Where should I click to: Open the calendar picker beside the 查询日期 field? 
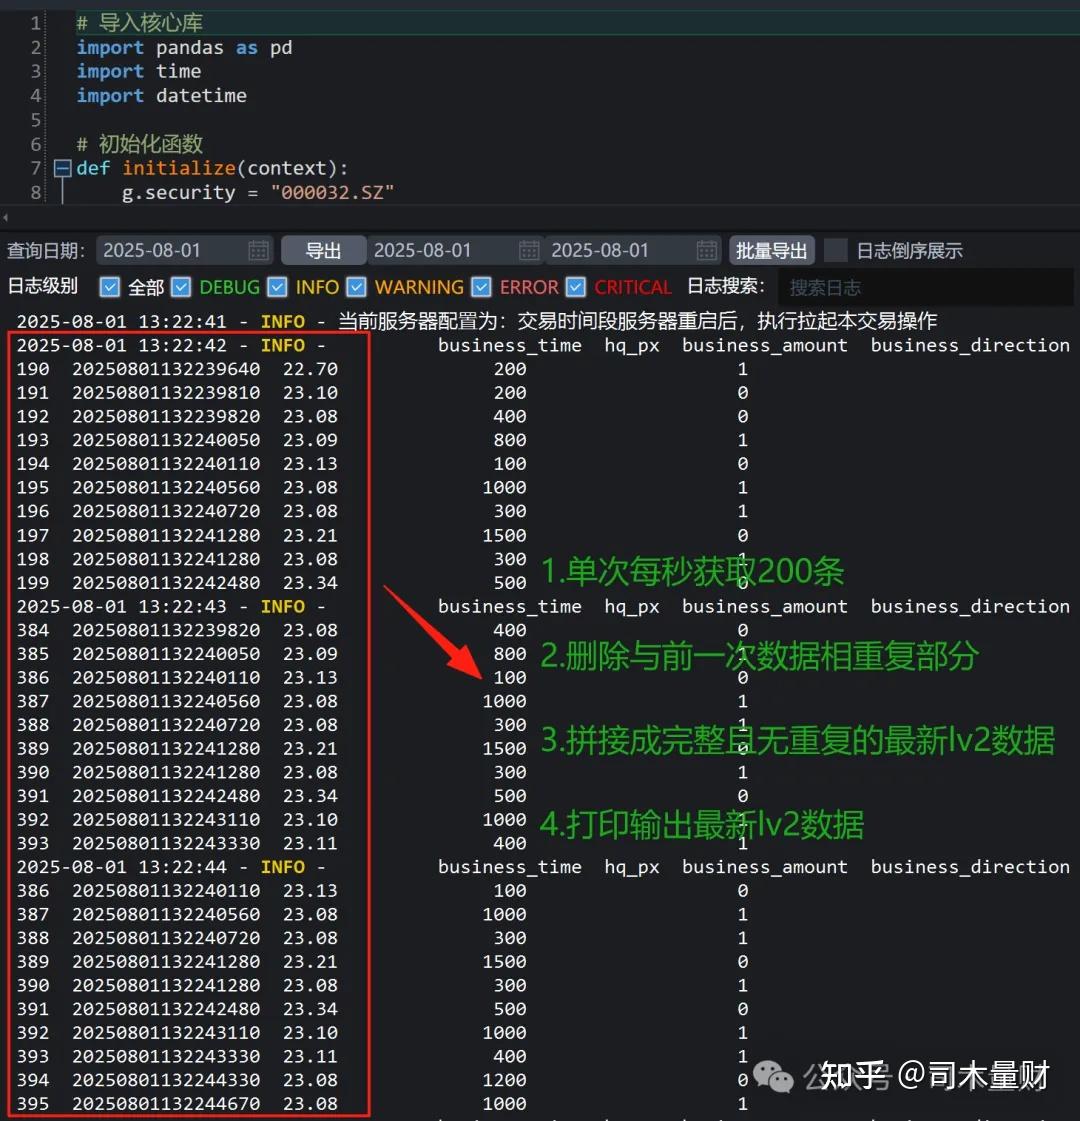coord(257,250)
